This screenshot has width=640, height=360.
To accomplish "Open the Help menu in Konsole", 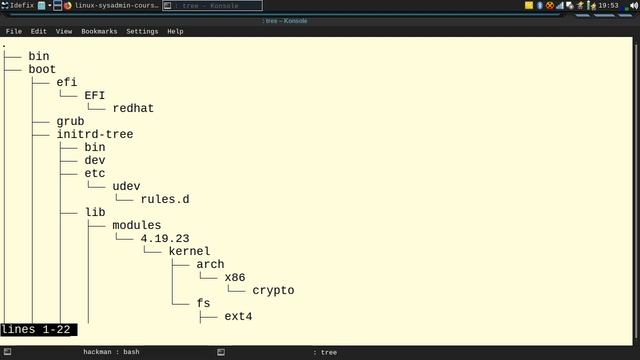I will pyautogui.click(x=175, y=31).
